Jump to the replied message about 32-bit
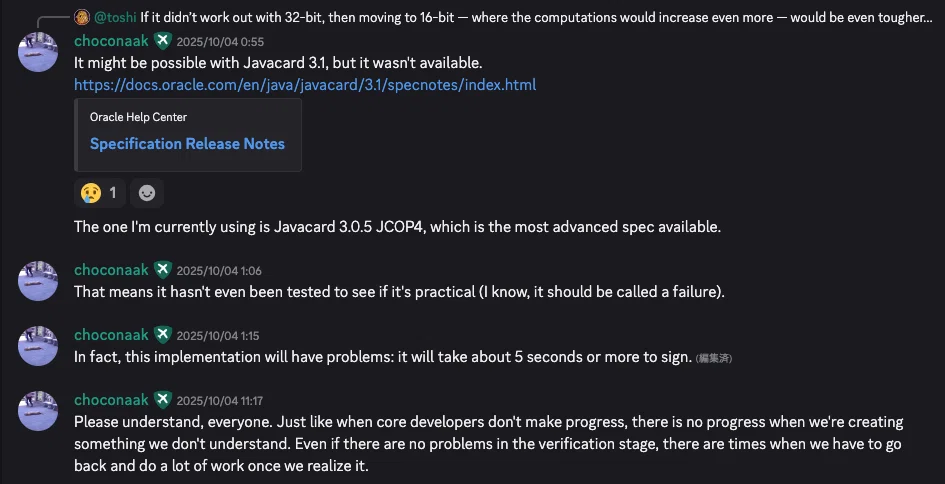 [536, 17]
